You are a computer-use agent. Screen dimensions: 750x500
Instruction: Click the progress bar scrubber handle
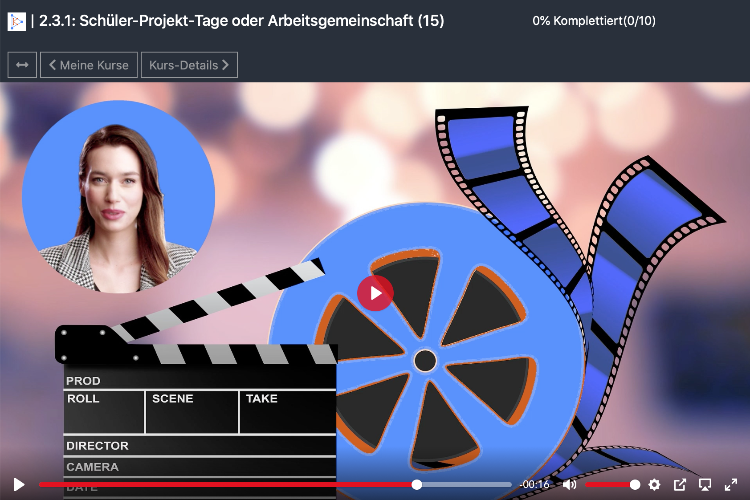point(417,485)
